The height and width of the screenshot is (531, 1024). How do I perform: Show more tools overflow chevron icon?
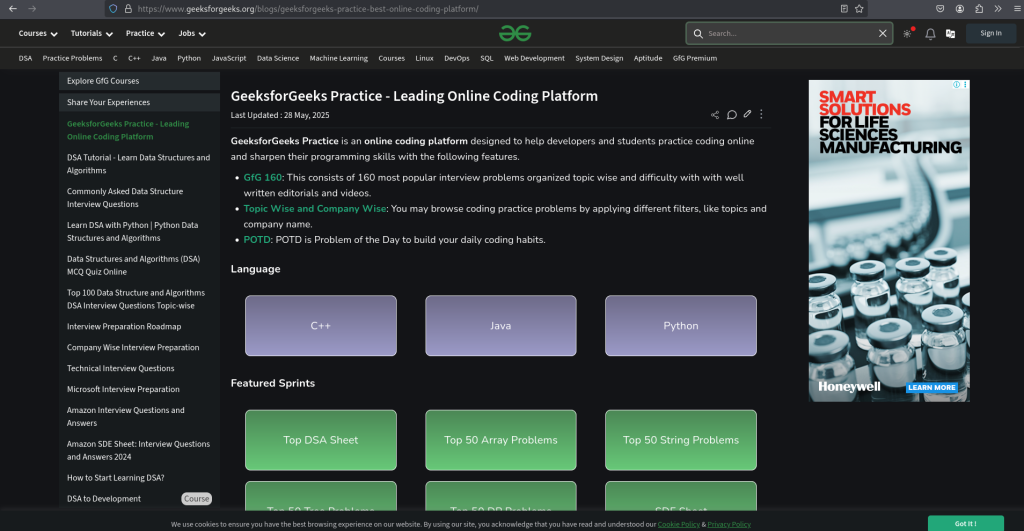(998, 8)
